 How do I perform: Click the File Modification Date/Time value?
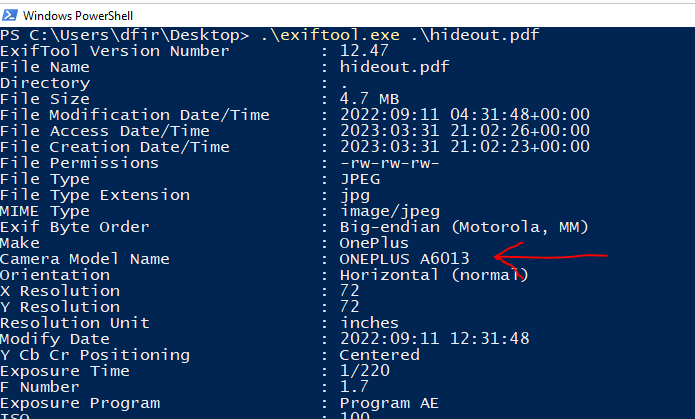[464, 115]
